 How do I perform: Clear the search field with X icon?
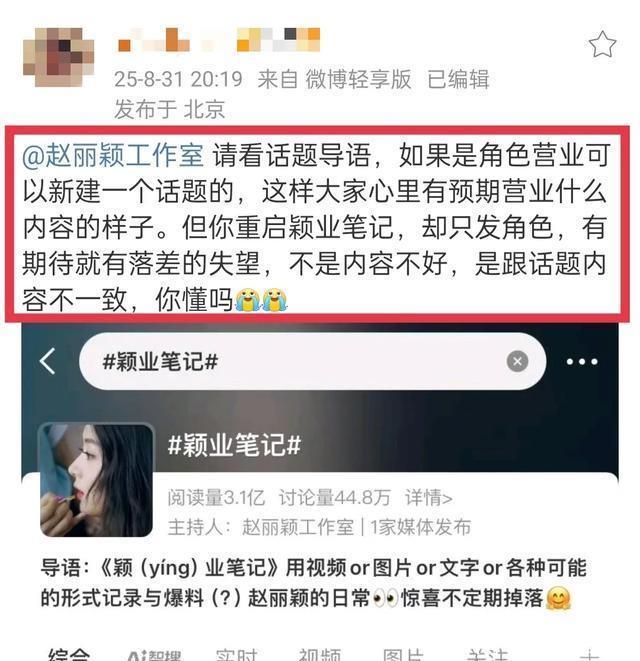[x=517, y=361]
